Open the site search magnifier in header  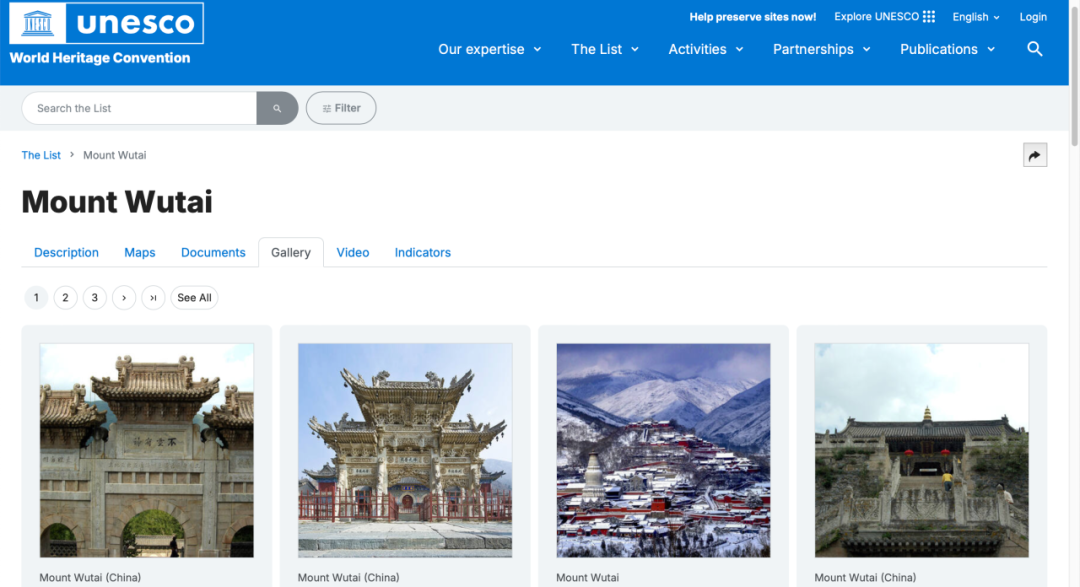pyautogui.click(x=1035, y=49)
